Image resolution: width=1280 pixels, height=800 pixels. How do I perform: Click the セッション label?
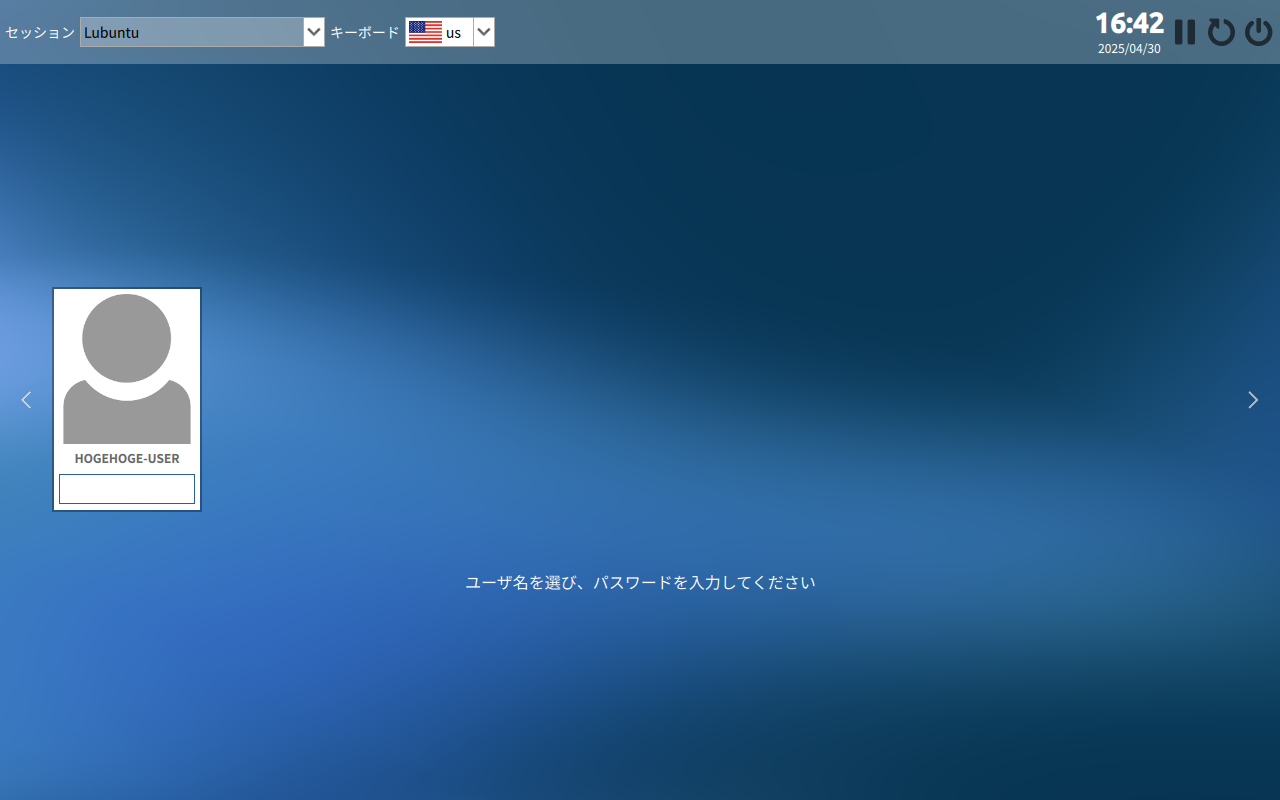click(40, 32)
